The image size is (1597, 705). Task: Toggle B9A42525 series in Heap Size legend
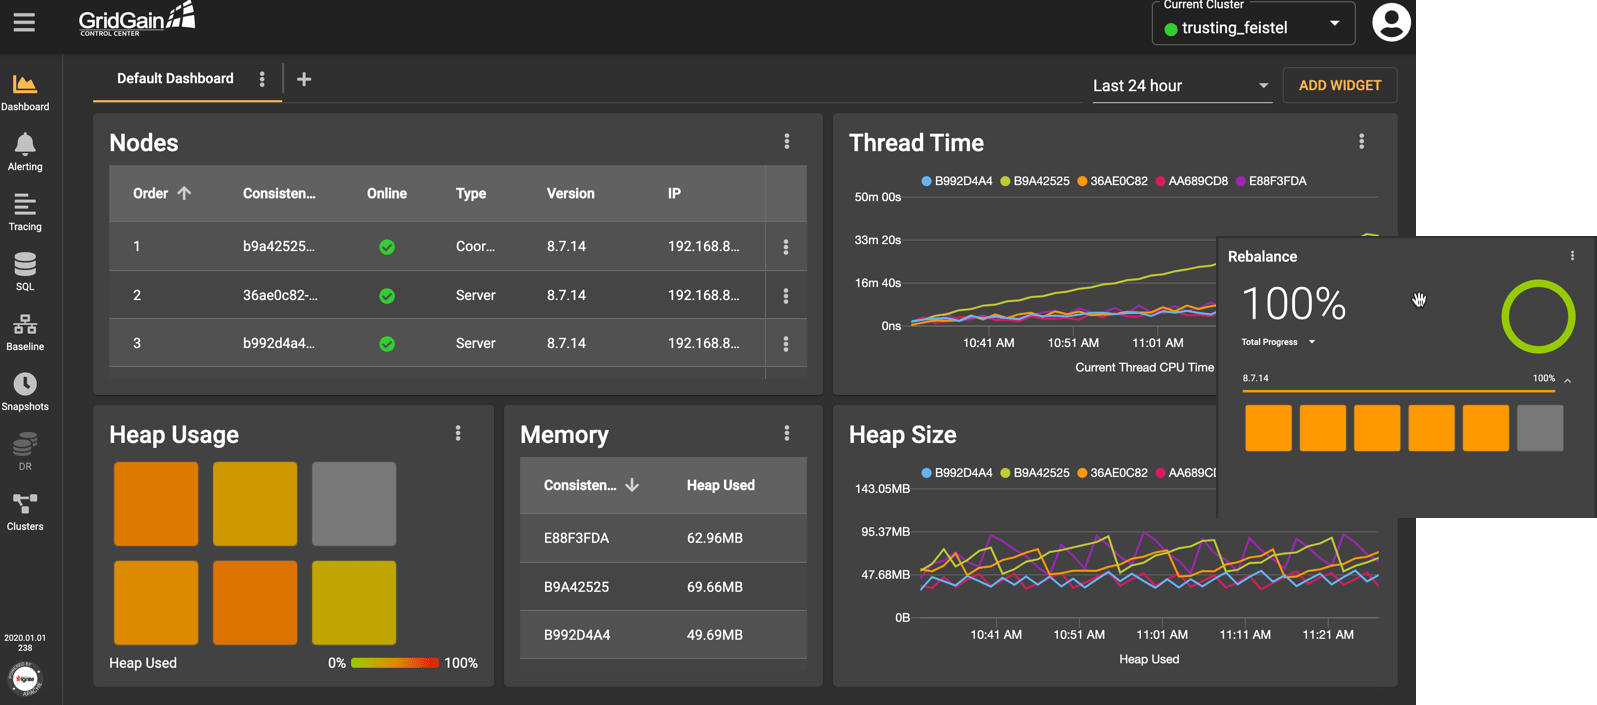(x=1034, y=473)
